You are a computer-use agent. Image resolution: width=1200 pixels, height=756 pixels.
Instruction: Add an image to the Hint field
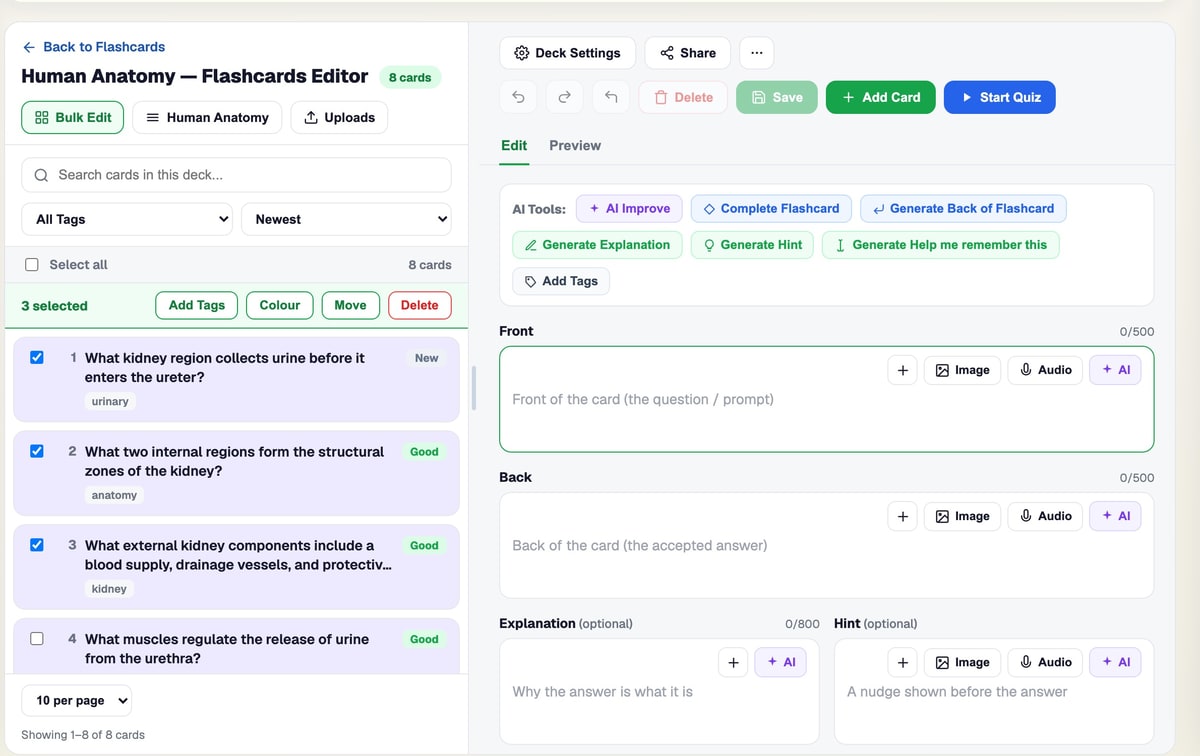(x=962, y=662)
